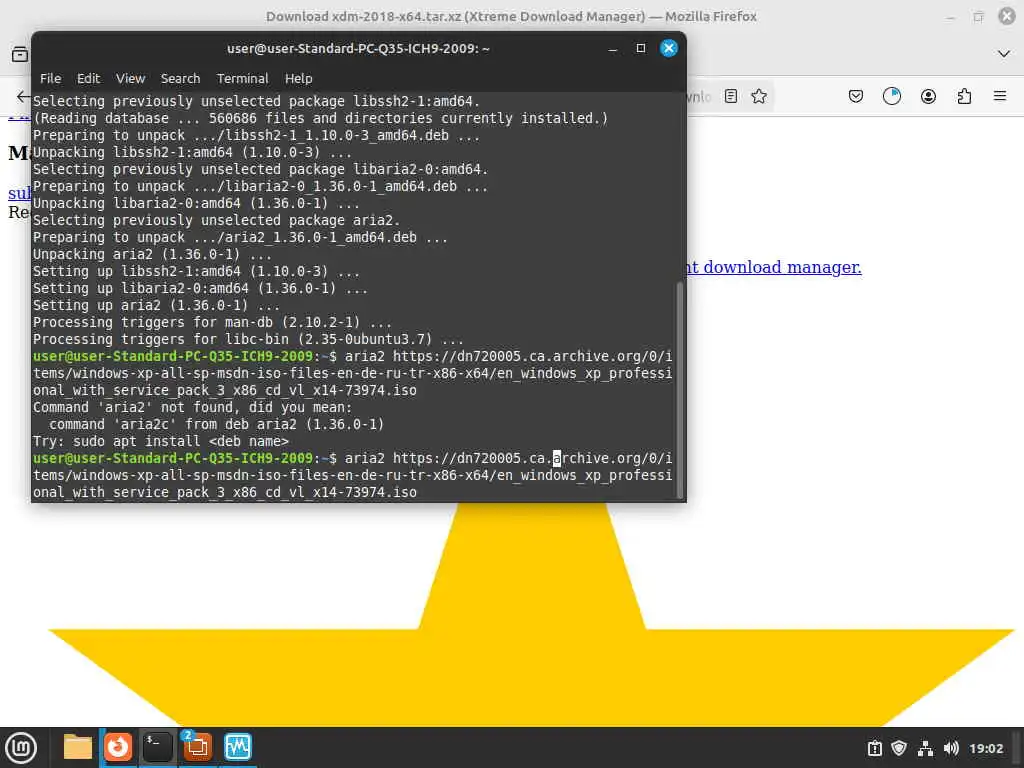Screen dimensions: 1024x768
Task: Click 'Command 'aria2' not found' message line
Action: pos(193,408)
